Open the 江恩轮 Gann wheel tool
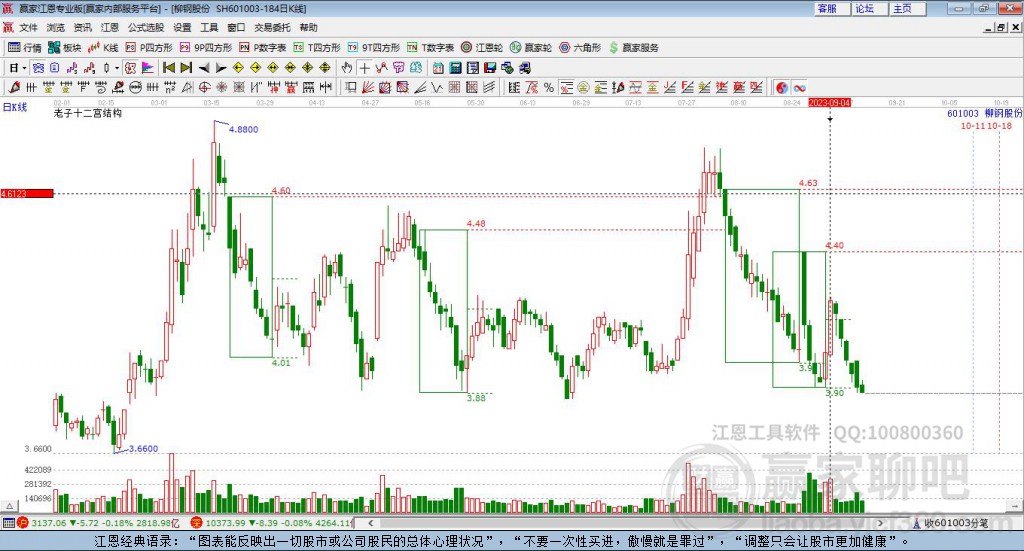The height and width of the screenshot is (551, 1024). click(482, 48)
